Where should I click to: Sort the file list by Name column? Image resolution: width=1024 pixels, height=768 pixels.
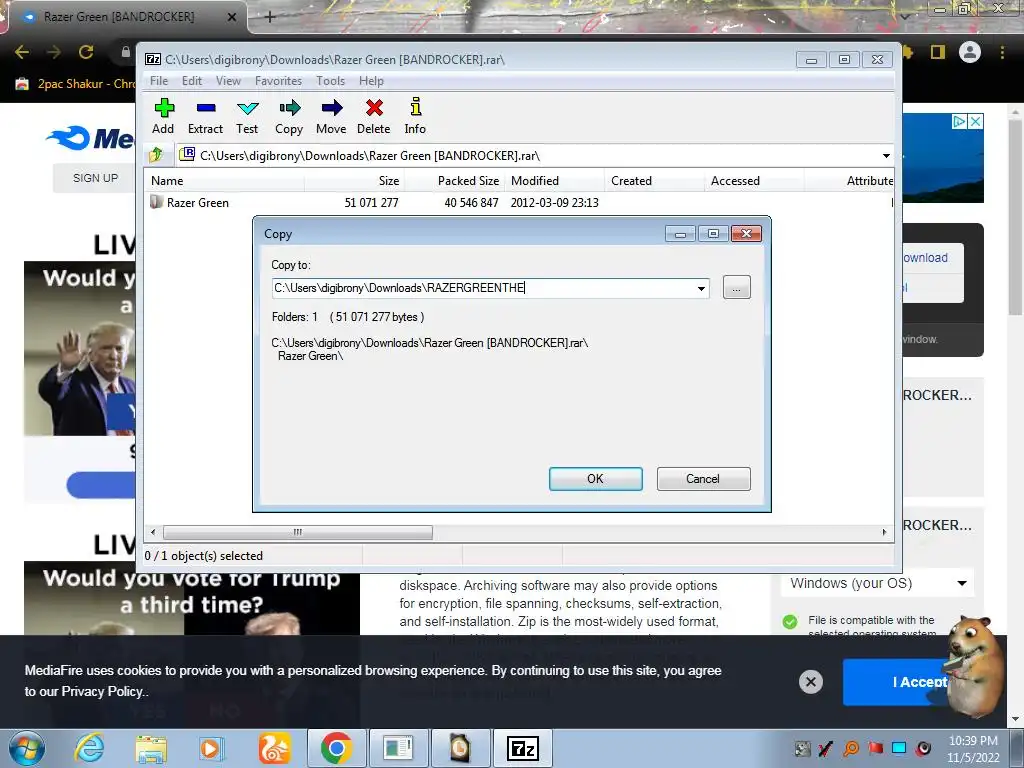click(x=225, y=181)
